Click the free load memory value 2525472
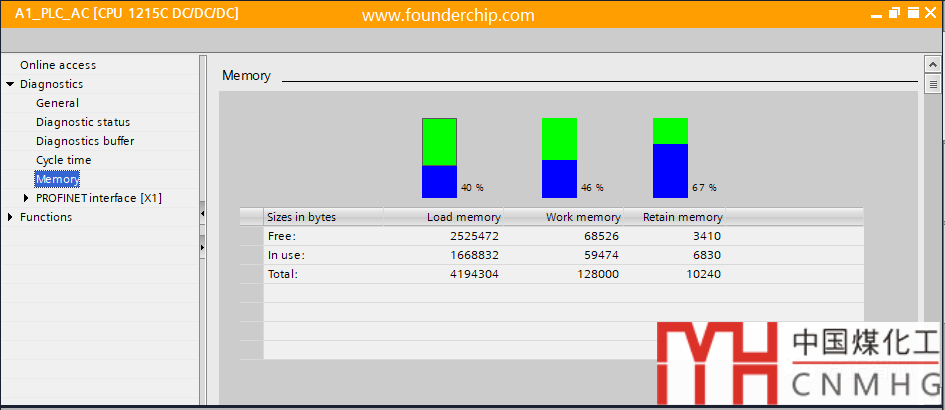 [x=474, y=236]
